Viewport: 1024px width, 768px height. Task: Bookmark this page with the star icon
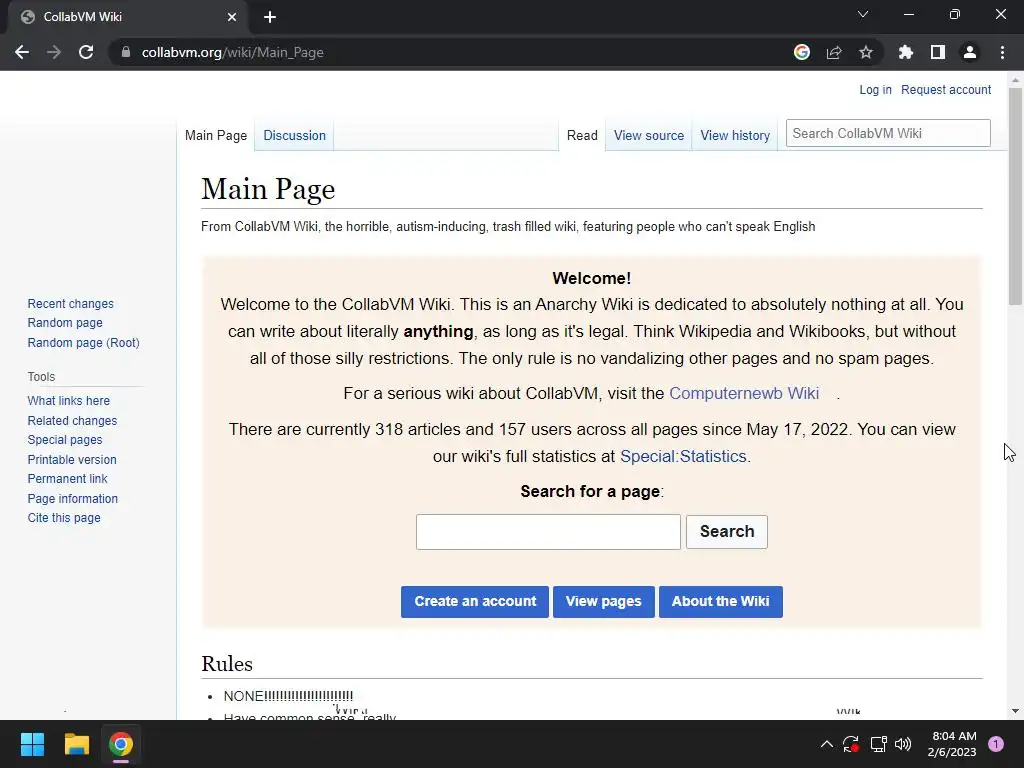pos(866,52)
